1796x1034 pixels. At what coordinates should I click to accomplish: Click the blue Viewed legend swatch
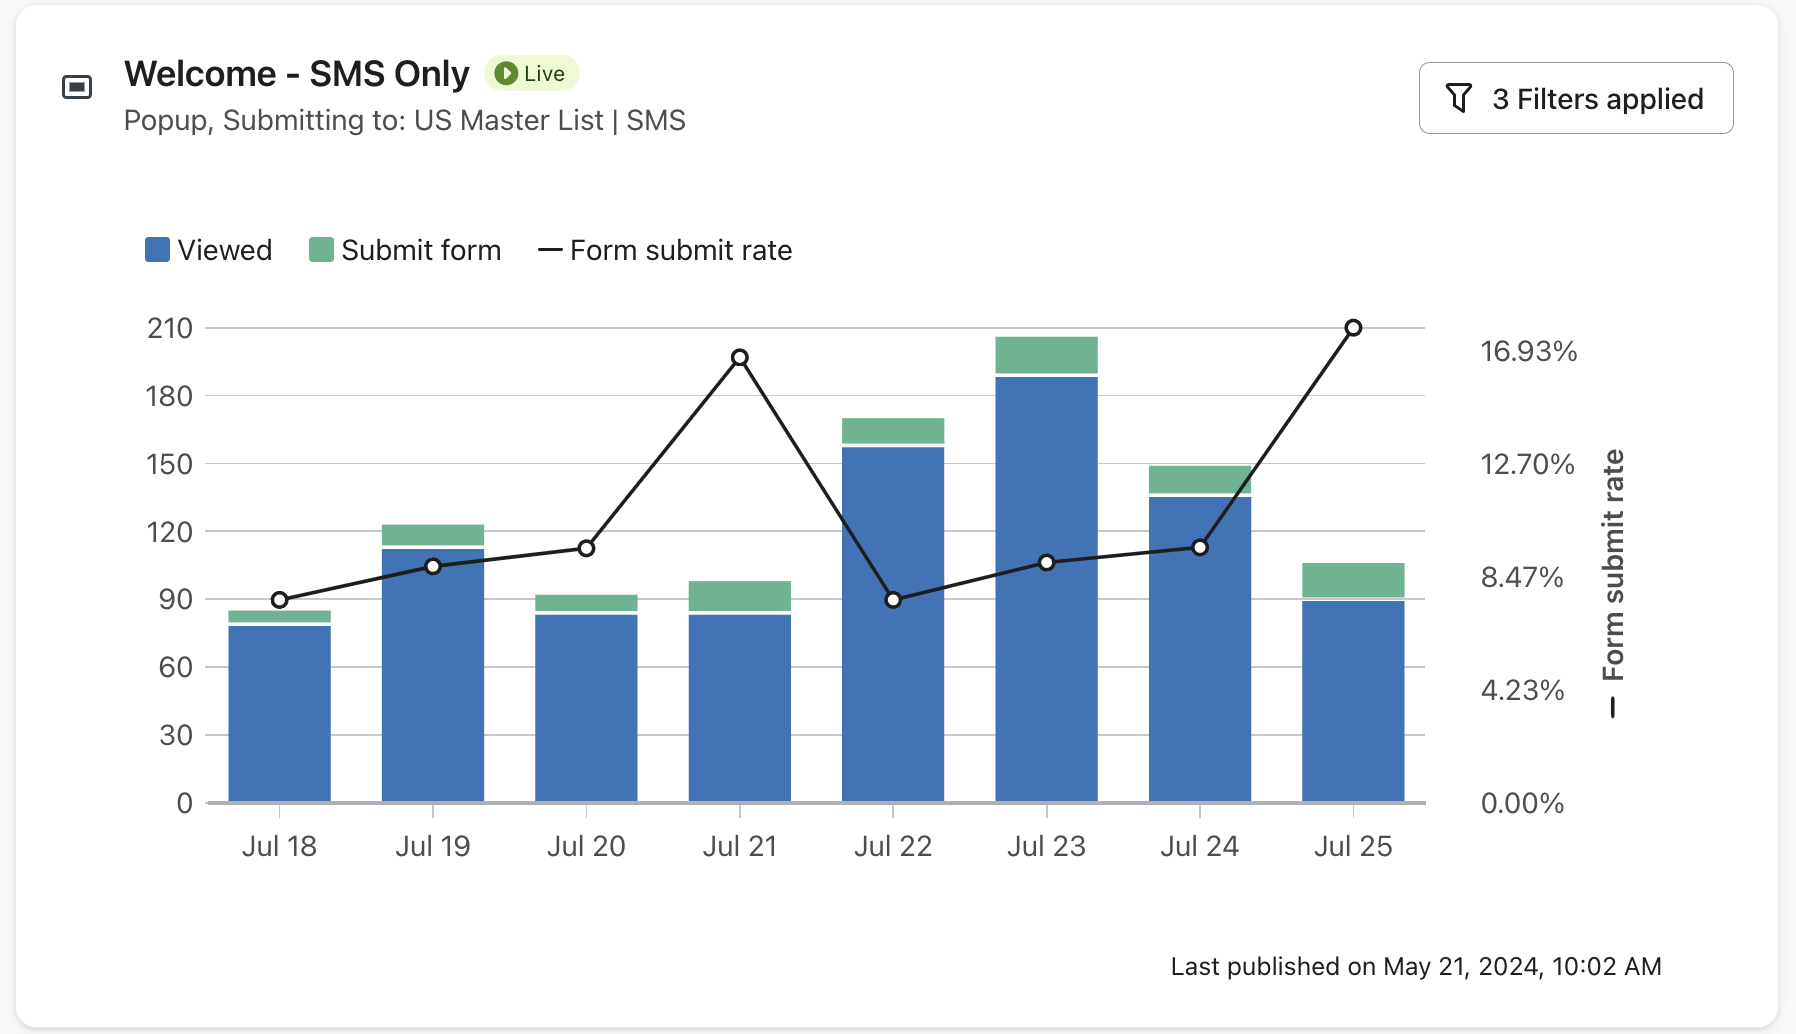pos(156,249)
